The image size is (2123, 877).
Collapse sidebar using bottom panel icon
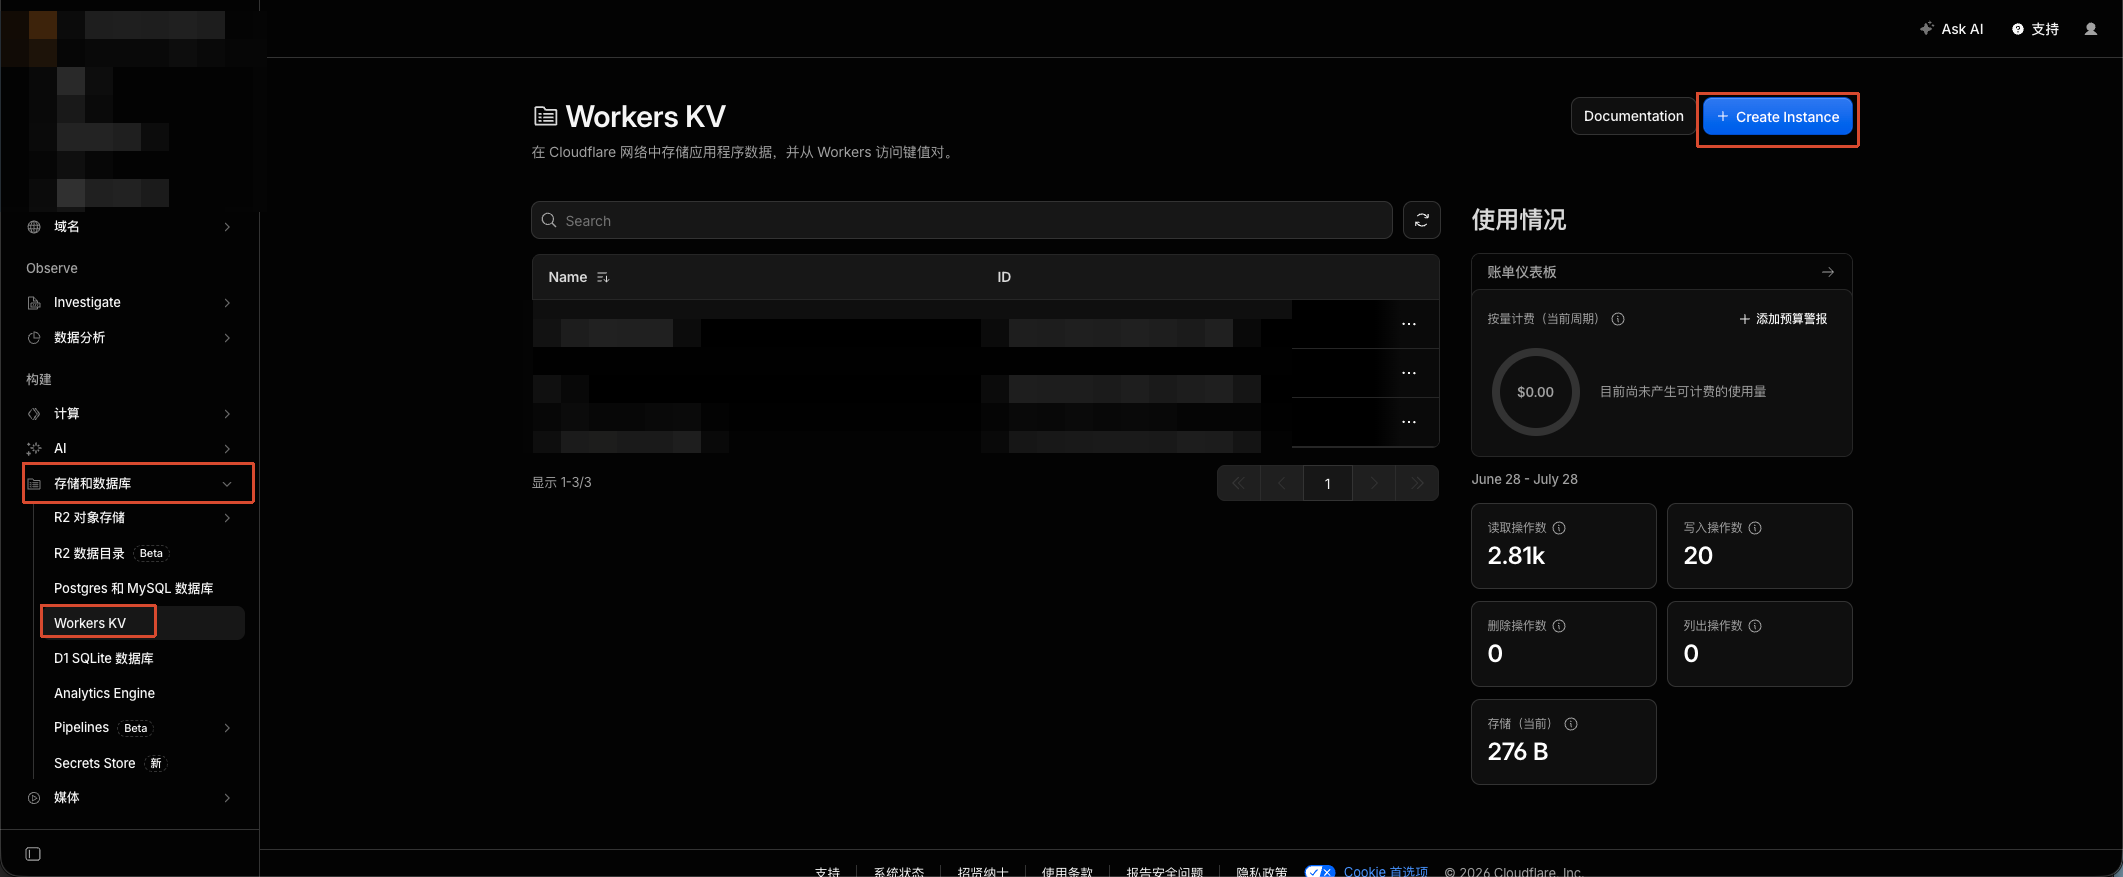click(33, 854)
